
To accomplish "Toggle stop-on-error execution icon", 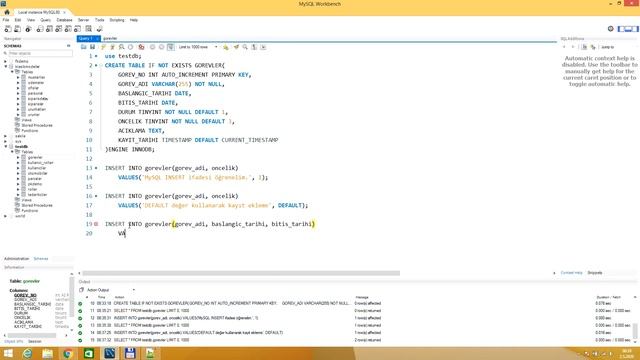I will tap(141, 47).
